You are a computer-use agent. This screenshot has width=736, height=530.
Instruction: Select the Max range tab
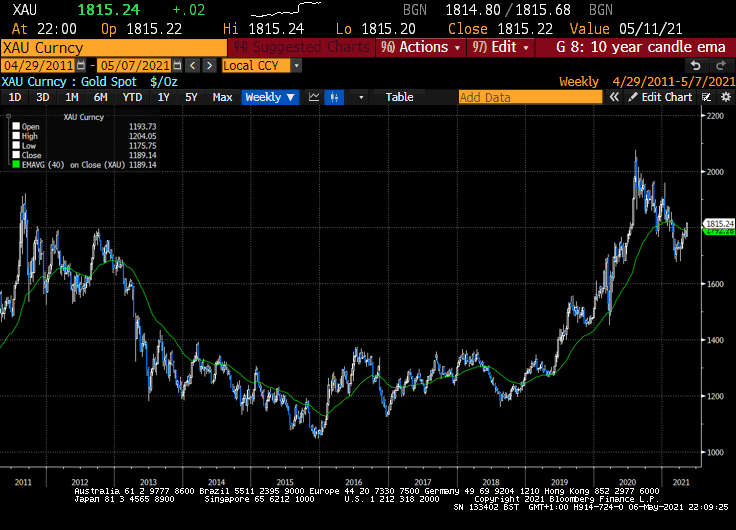(x=222, y=97)
